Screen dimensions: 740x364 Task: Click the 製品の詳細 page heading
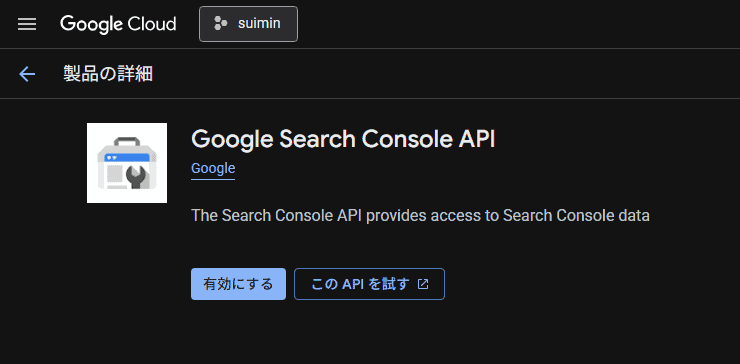point(108,74)
